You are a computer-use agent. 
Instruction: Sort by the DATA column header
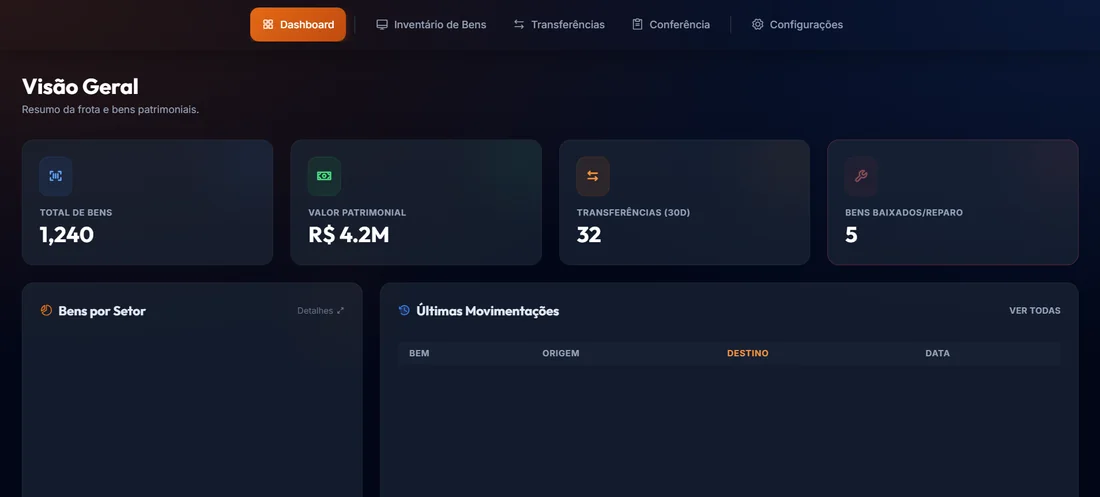pos(937,353)
